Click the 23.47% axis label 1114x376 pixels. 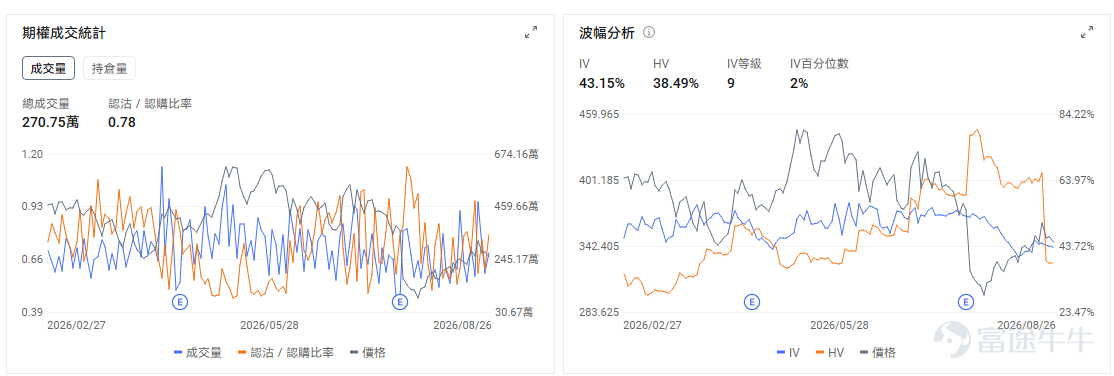[x=1077, y=311]
